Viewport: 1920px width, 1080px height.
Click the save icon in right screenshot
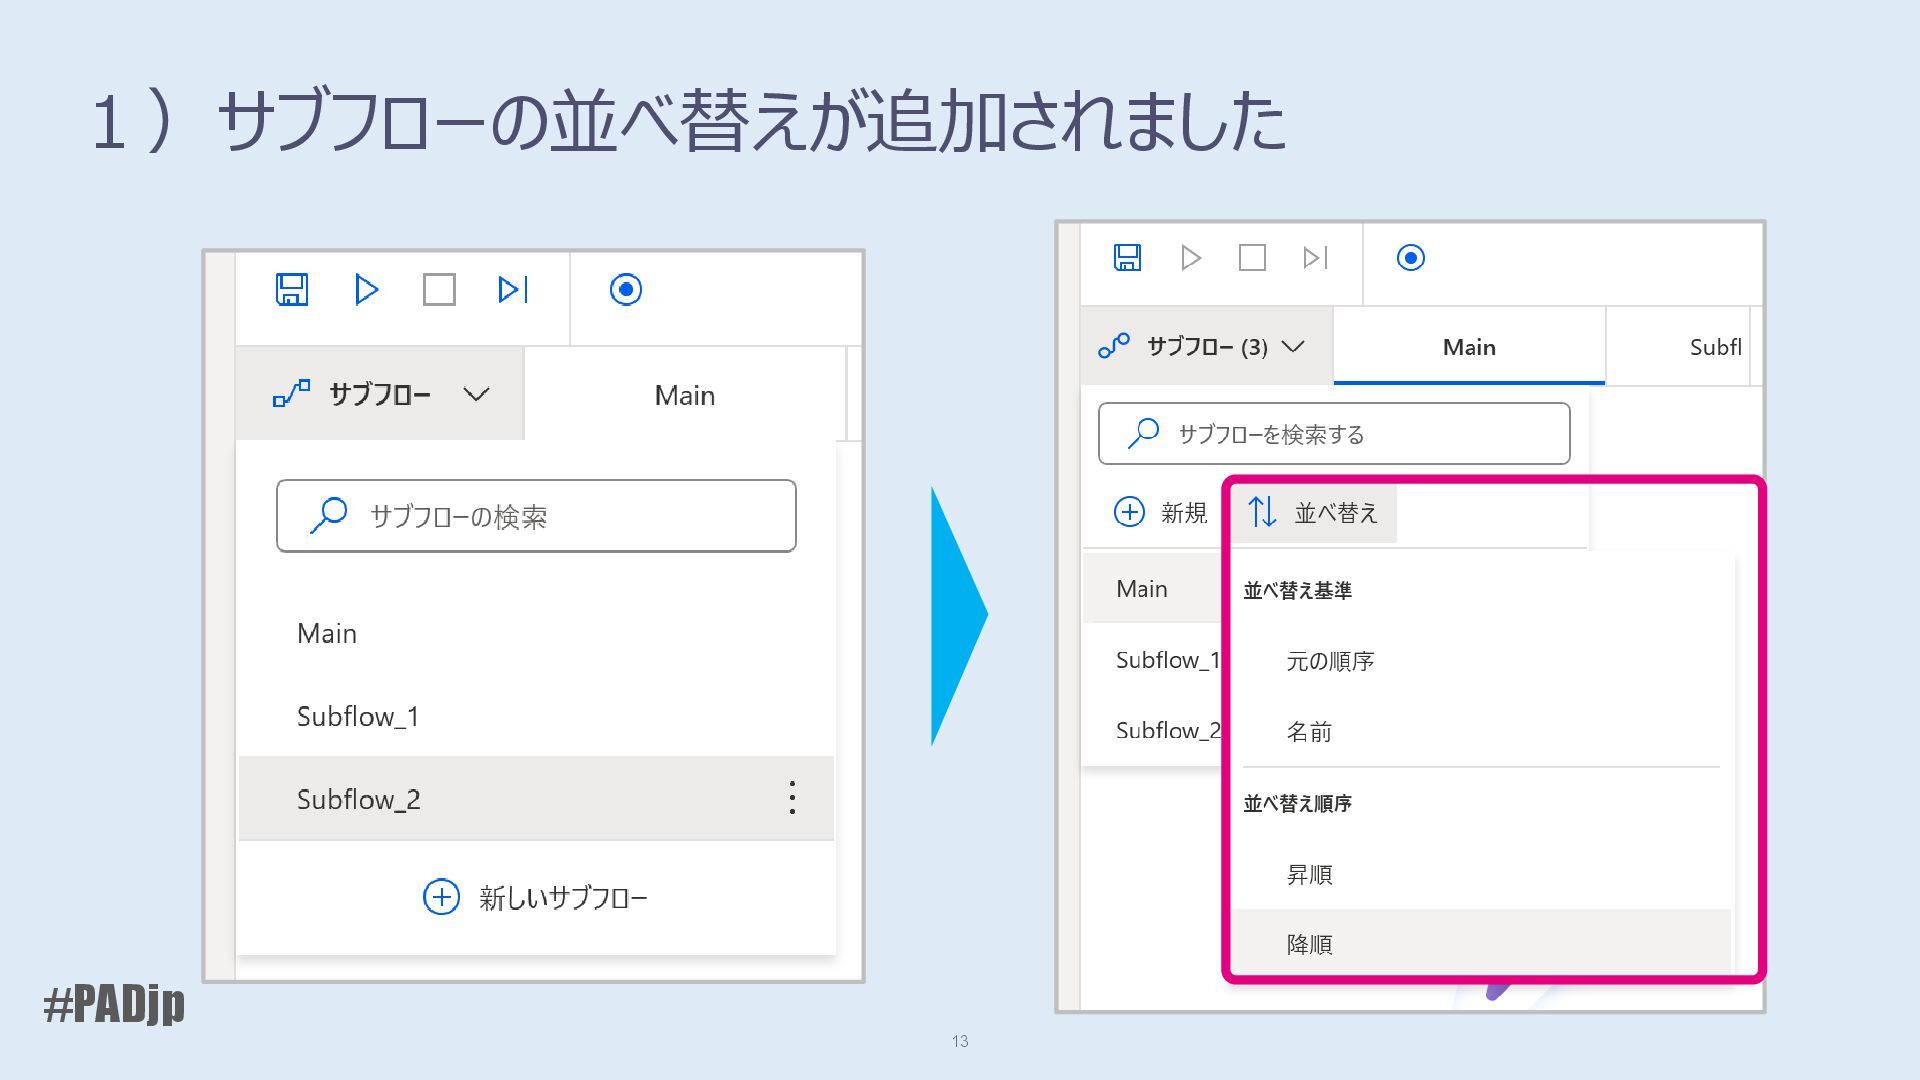tap(1127, 258)
